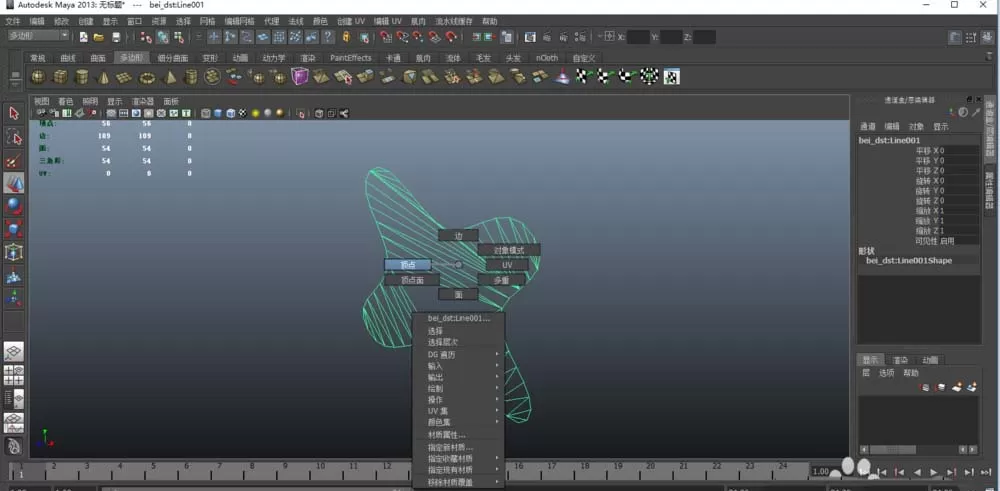This screenshot has width=1000, height=491.
Task: Select the lasso tool in toolbox
Action: [x=14, y=136]
